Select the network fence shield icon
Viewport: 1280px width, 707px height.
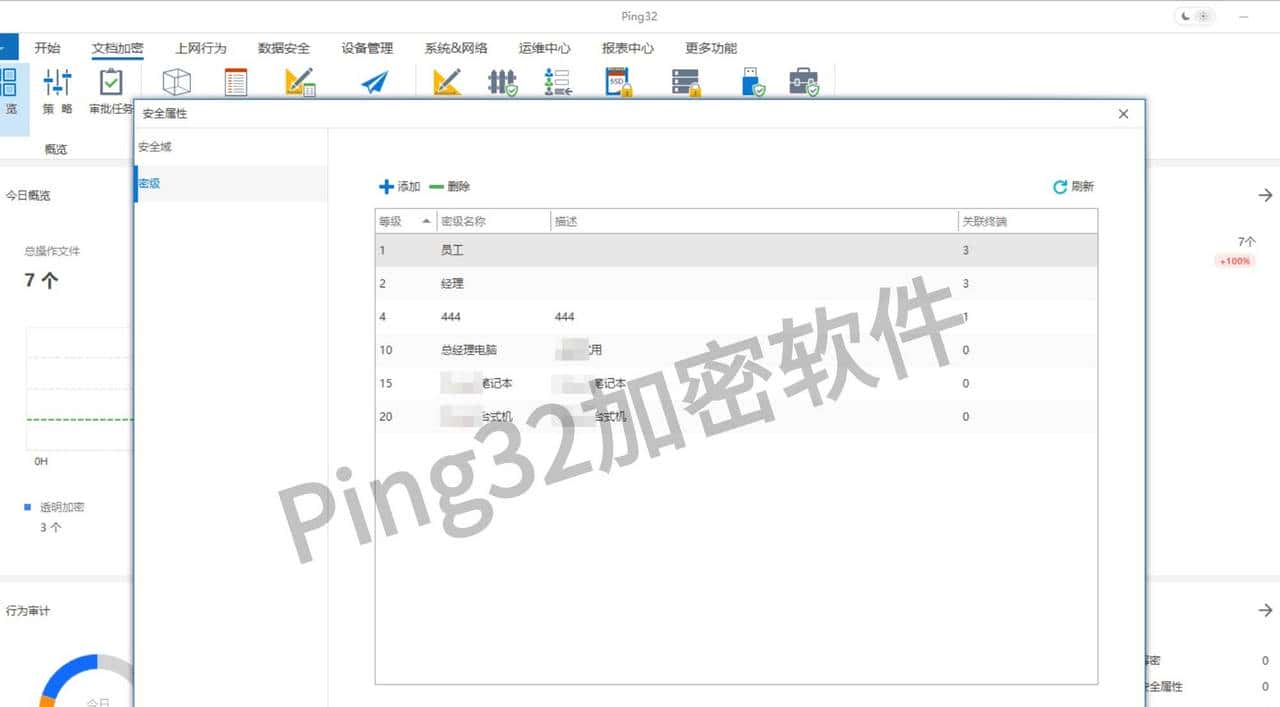click(x=502, y=82)
